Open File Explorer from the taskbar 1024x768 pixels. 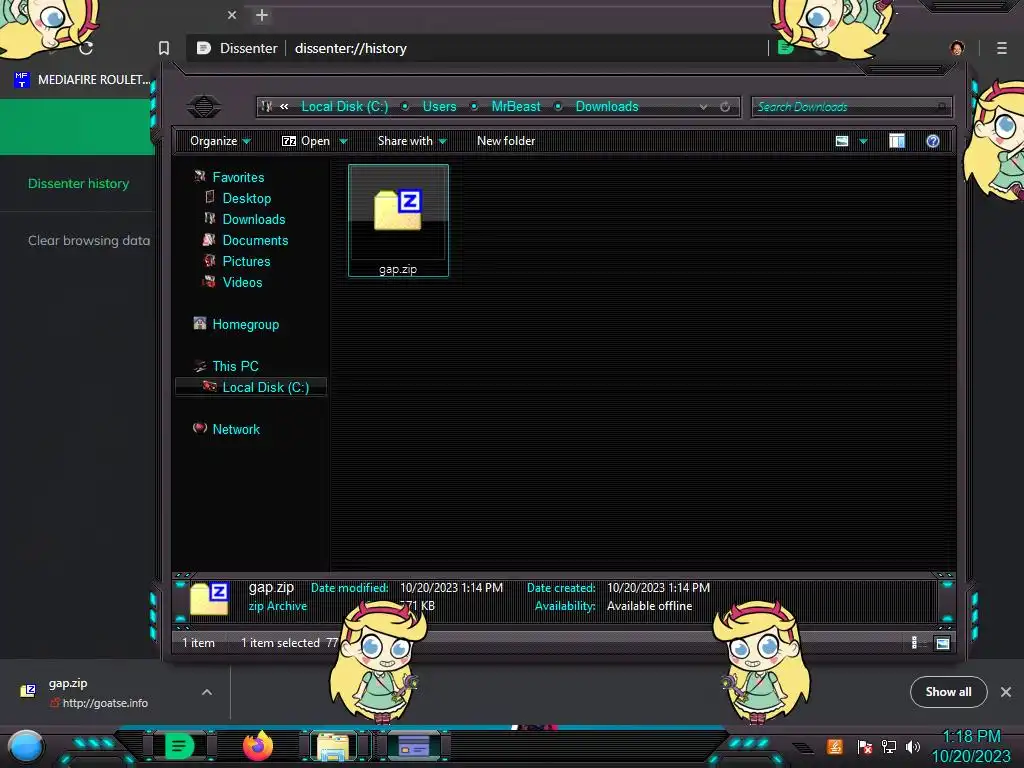[333, 746]
